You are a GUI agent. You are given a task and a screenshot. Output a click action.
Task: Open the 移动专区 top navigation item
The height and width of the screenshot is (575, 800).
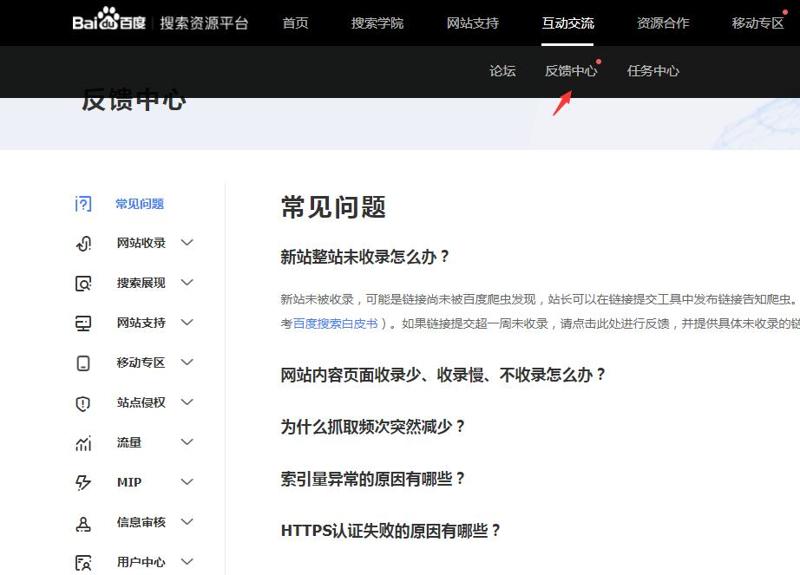(x=758, y=23)
